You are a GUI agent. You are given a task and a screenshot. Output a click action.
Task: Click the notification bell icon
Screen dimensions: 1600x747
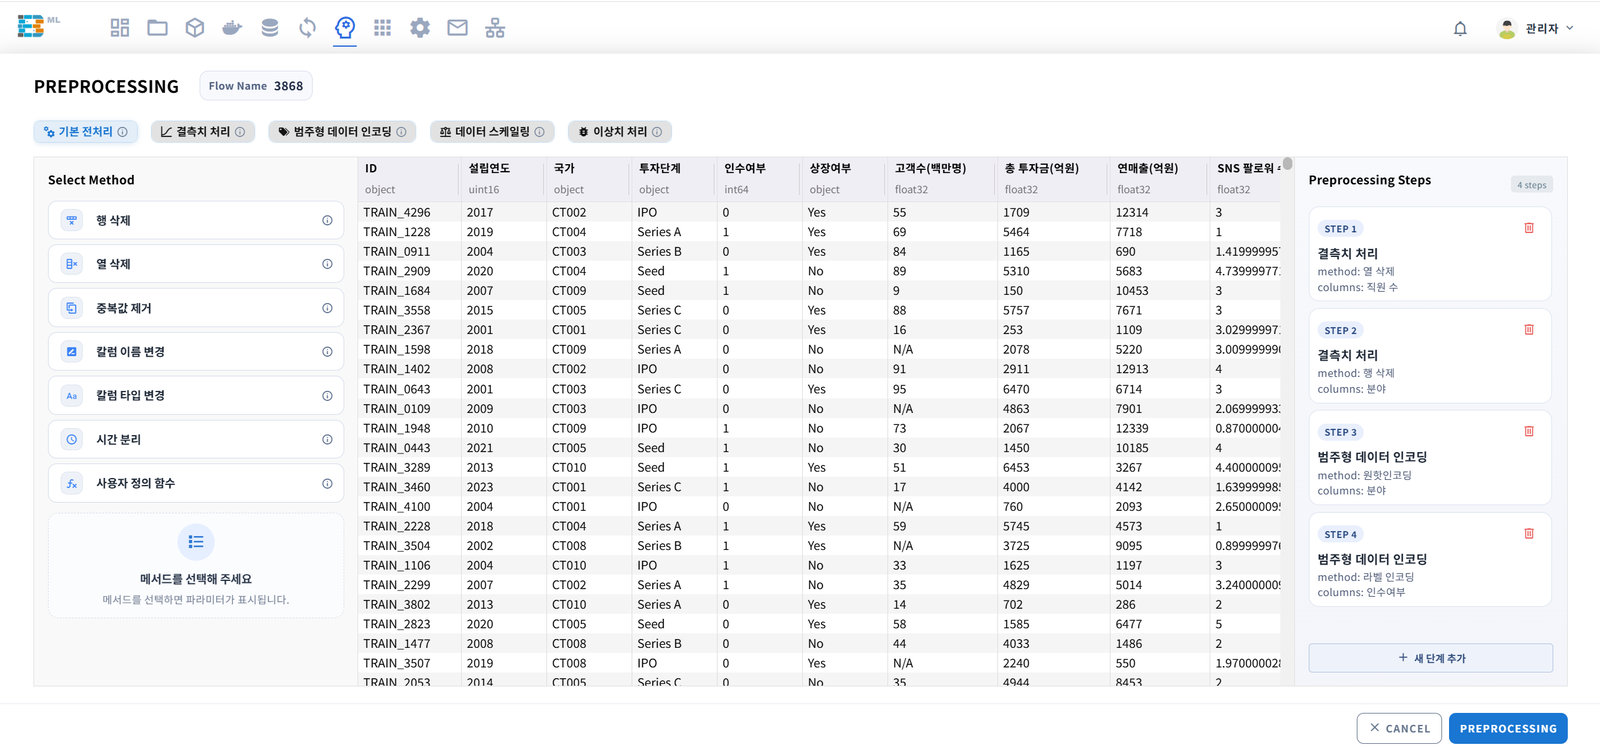coord(1460,29)
